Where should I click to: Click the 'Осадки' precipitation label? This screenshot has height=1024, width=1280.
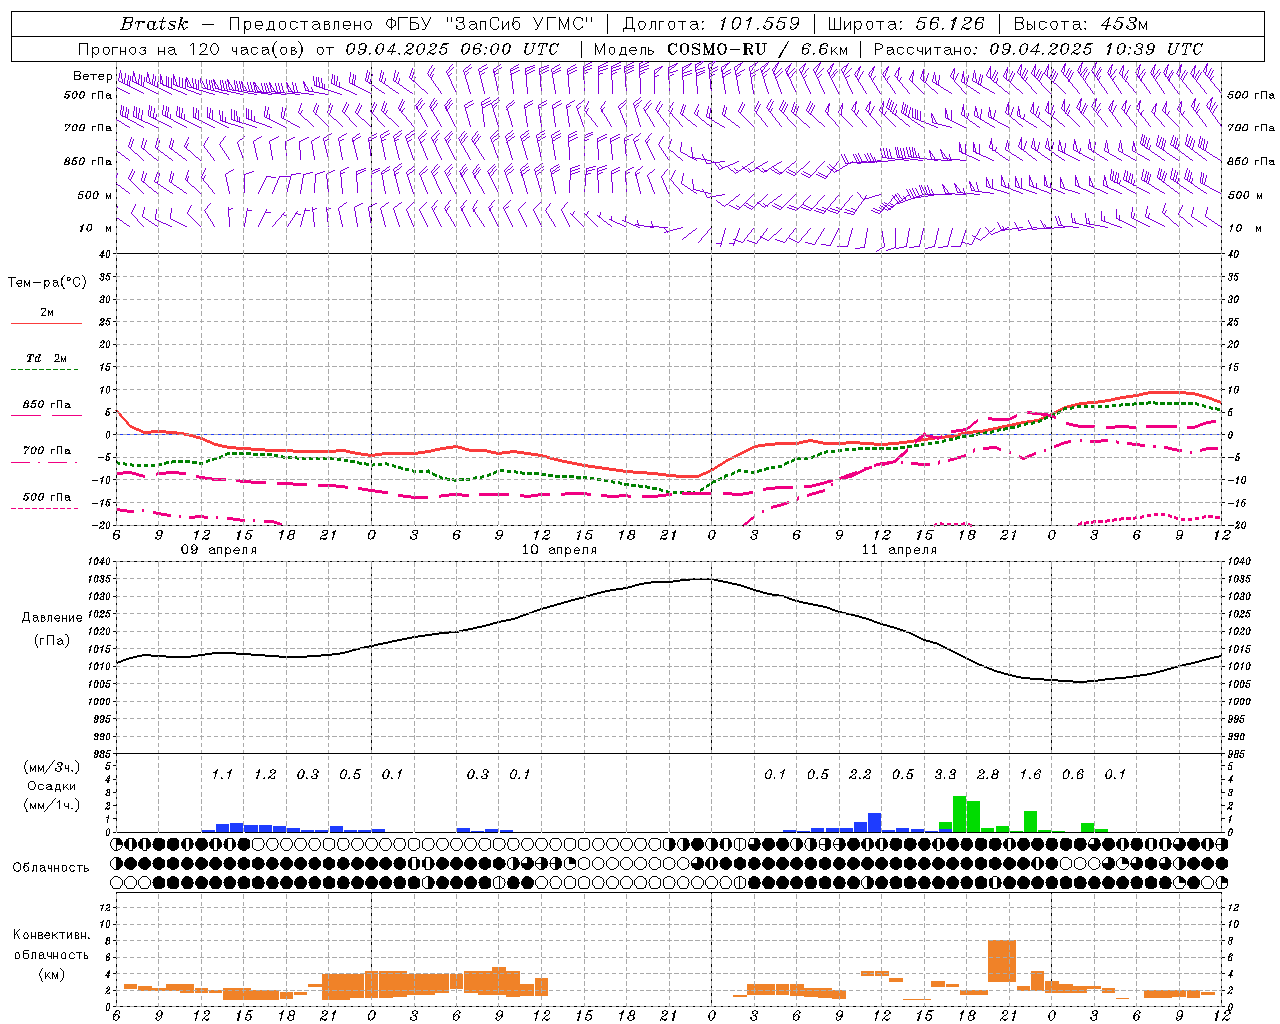point(52,786)
